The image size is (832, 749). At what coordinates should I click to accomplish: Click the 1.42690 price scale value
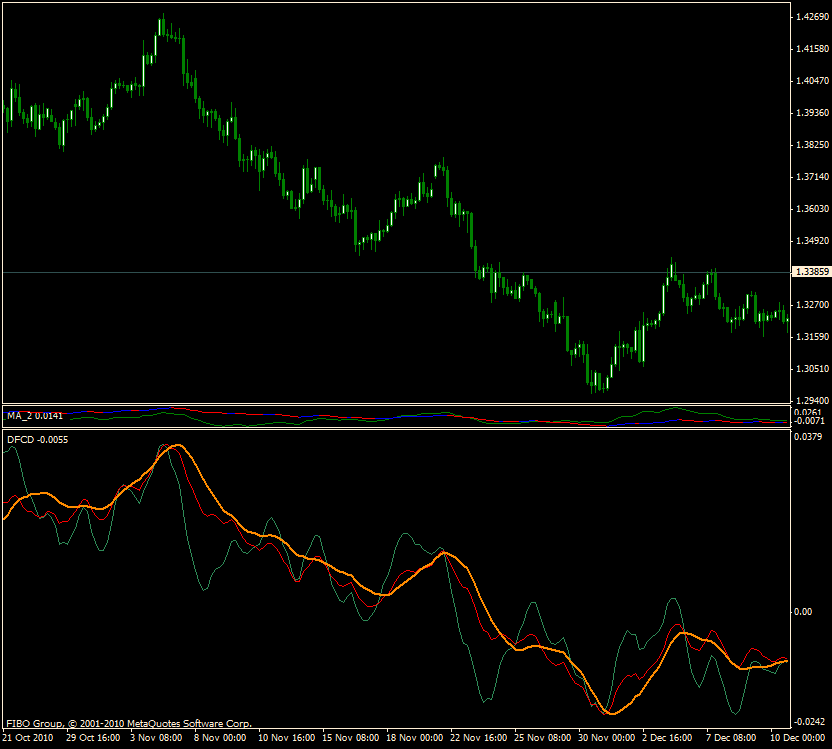[x=812, y=17]
